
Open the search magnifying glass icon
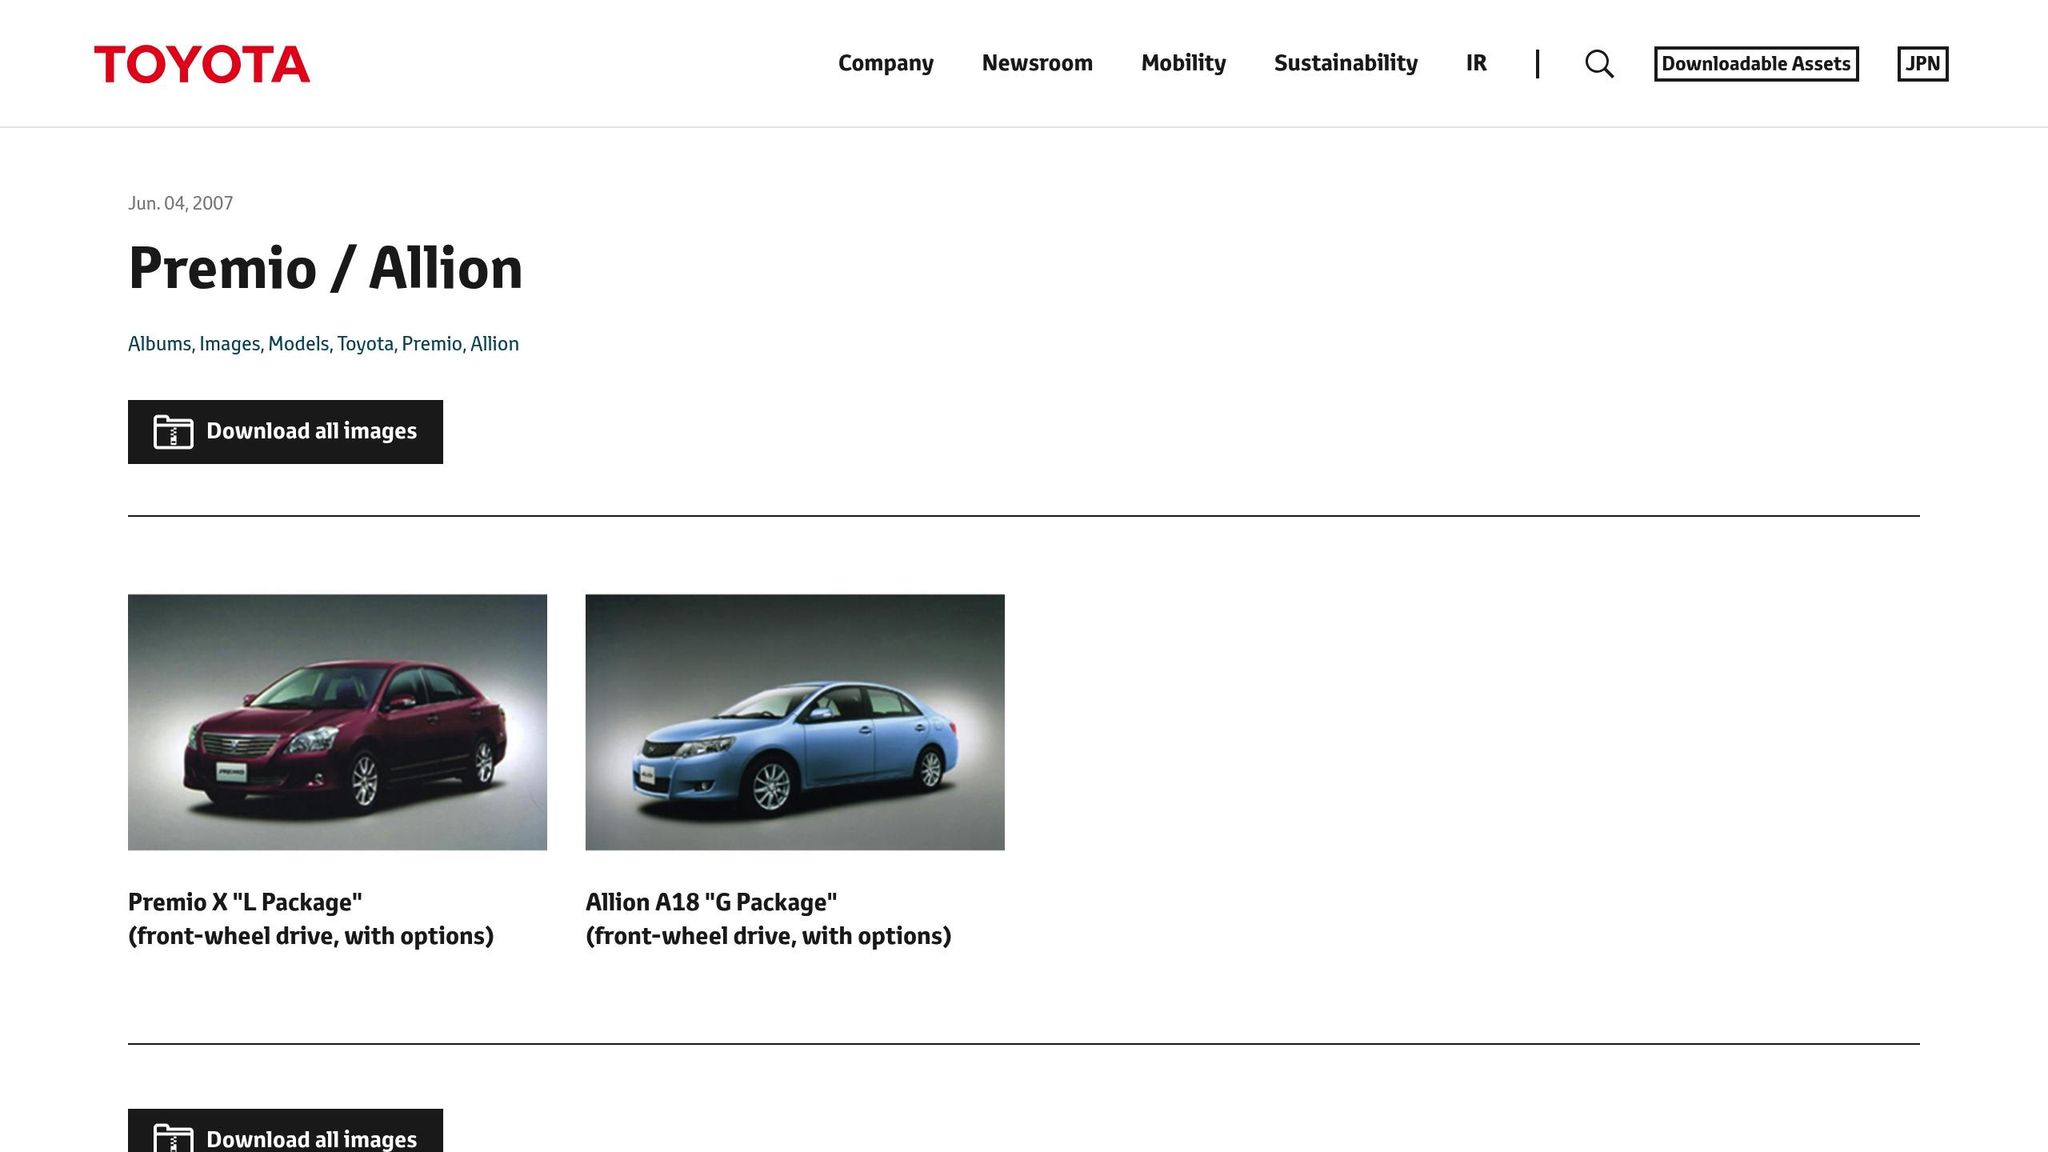pyautogui.click(x=1598, y=63)
